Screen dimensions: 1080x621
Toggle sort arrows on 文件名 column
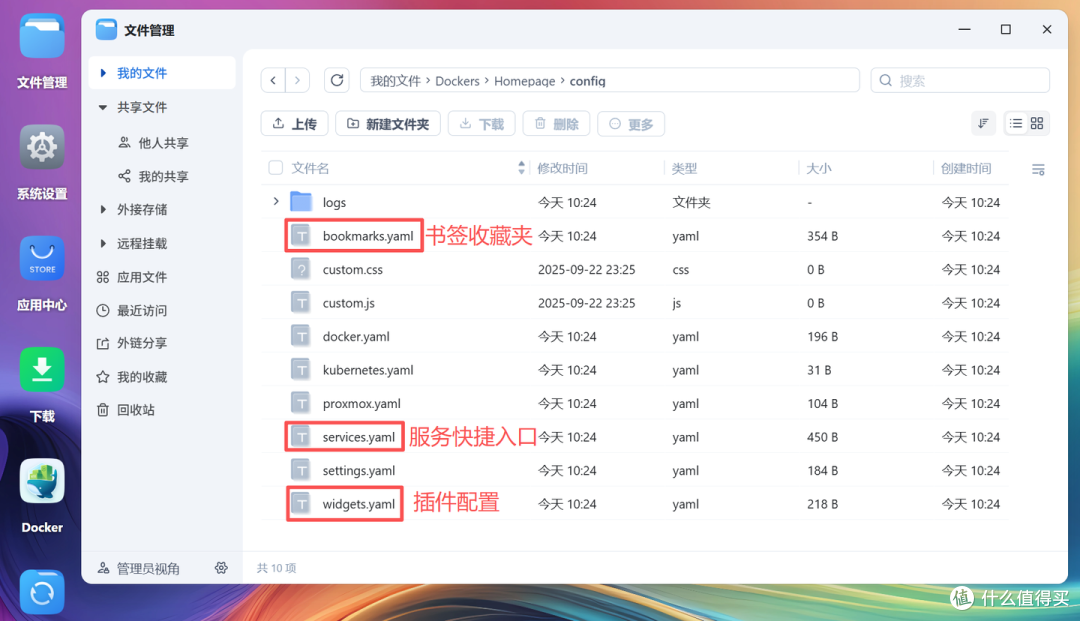coord(521,167)
